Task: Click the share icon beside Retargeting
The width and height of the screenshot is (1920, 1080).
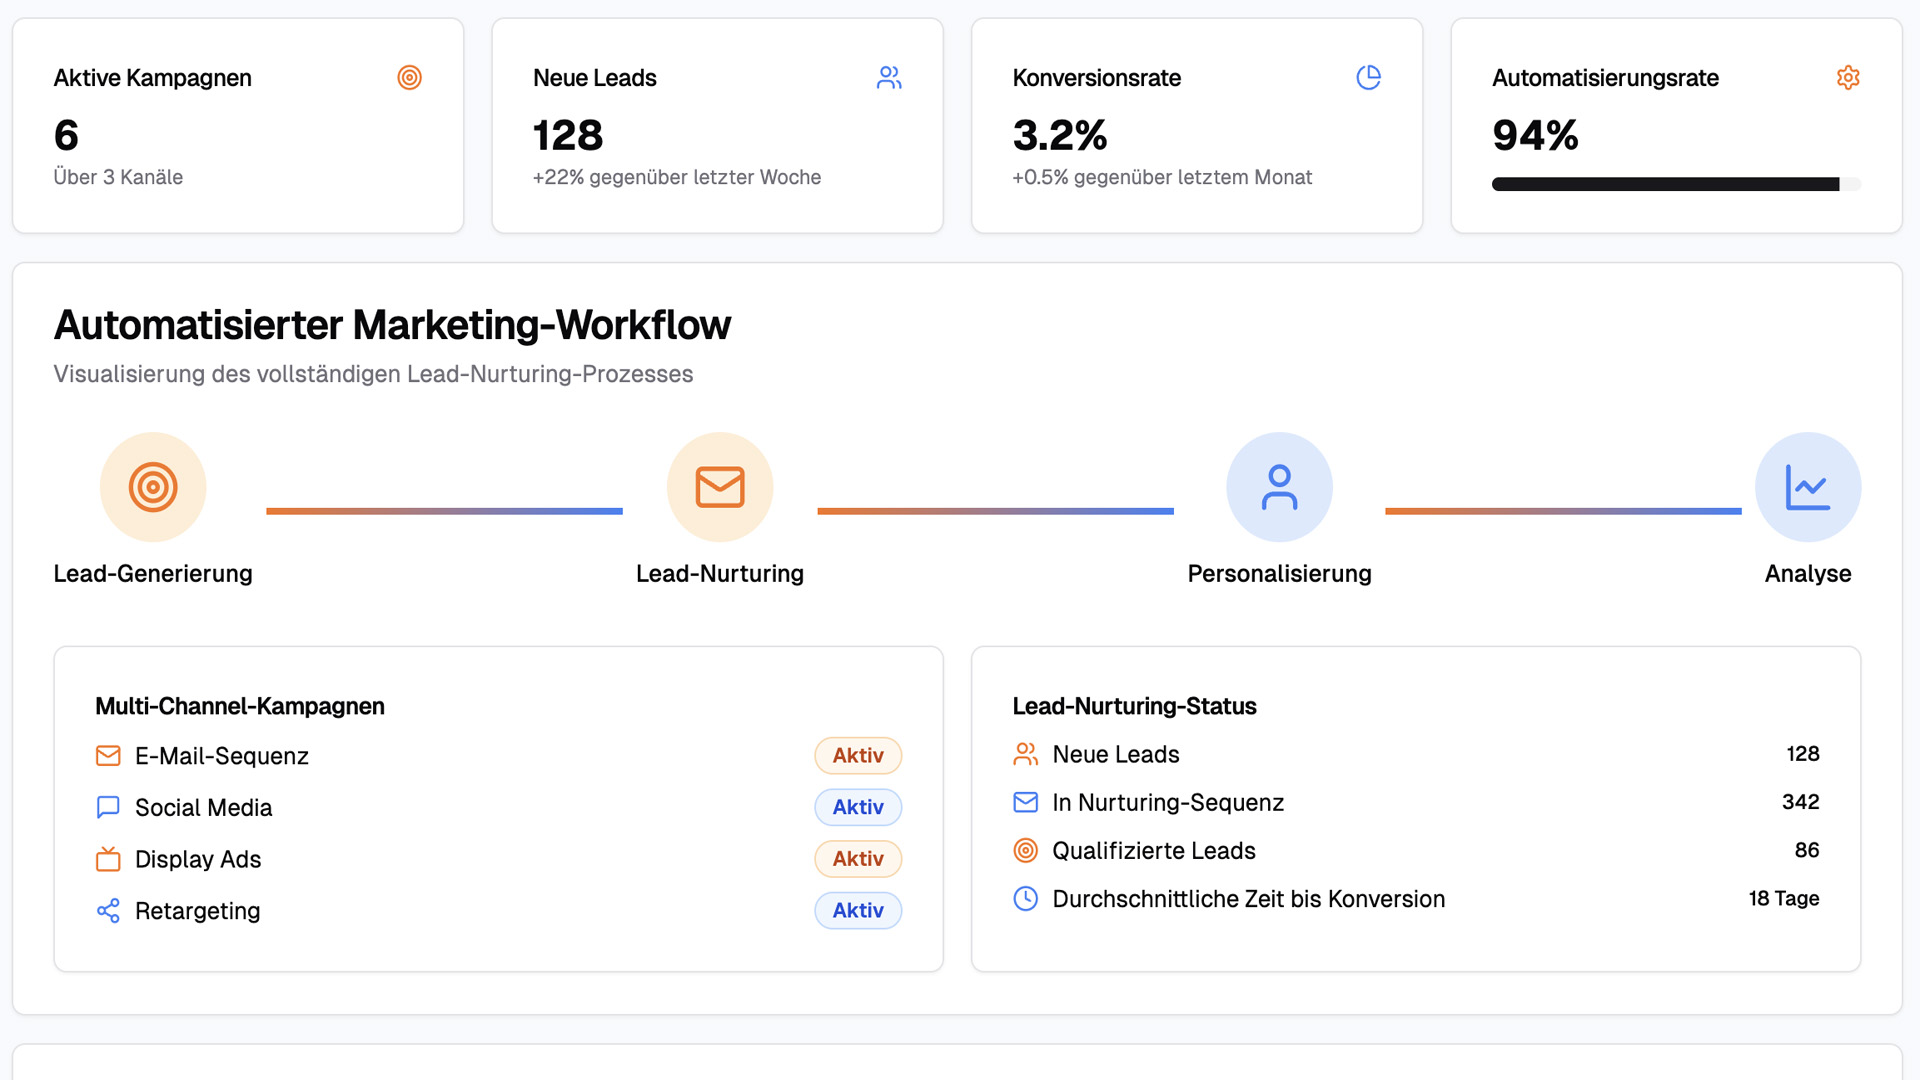Action: click(108, 910)
